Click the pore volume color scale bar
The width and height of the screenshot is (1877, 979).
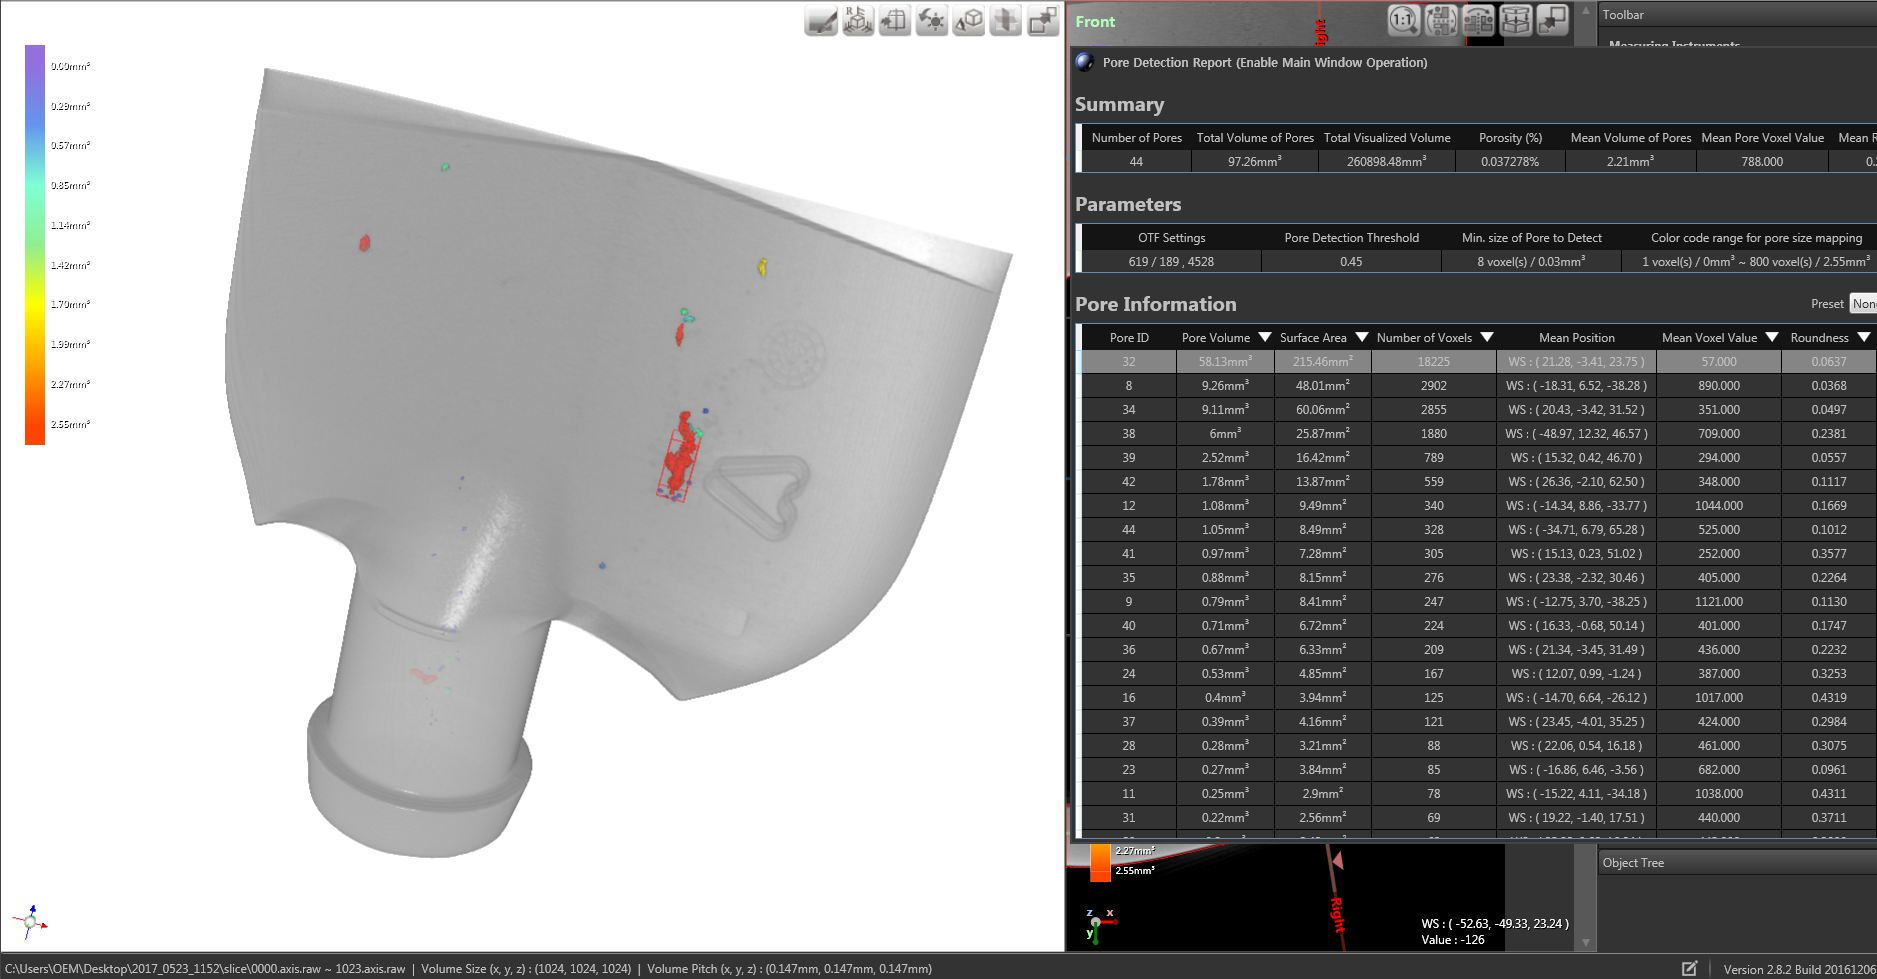pos(35,244)
